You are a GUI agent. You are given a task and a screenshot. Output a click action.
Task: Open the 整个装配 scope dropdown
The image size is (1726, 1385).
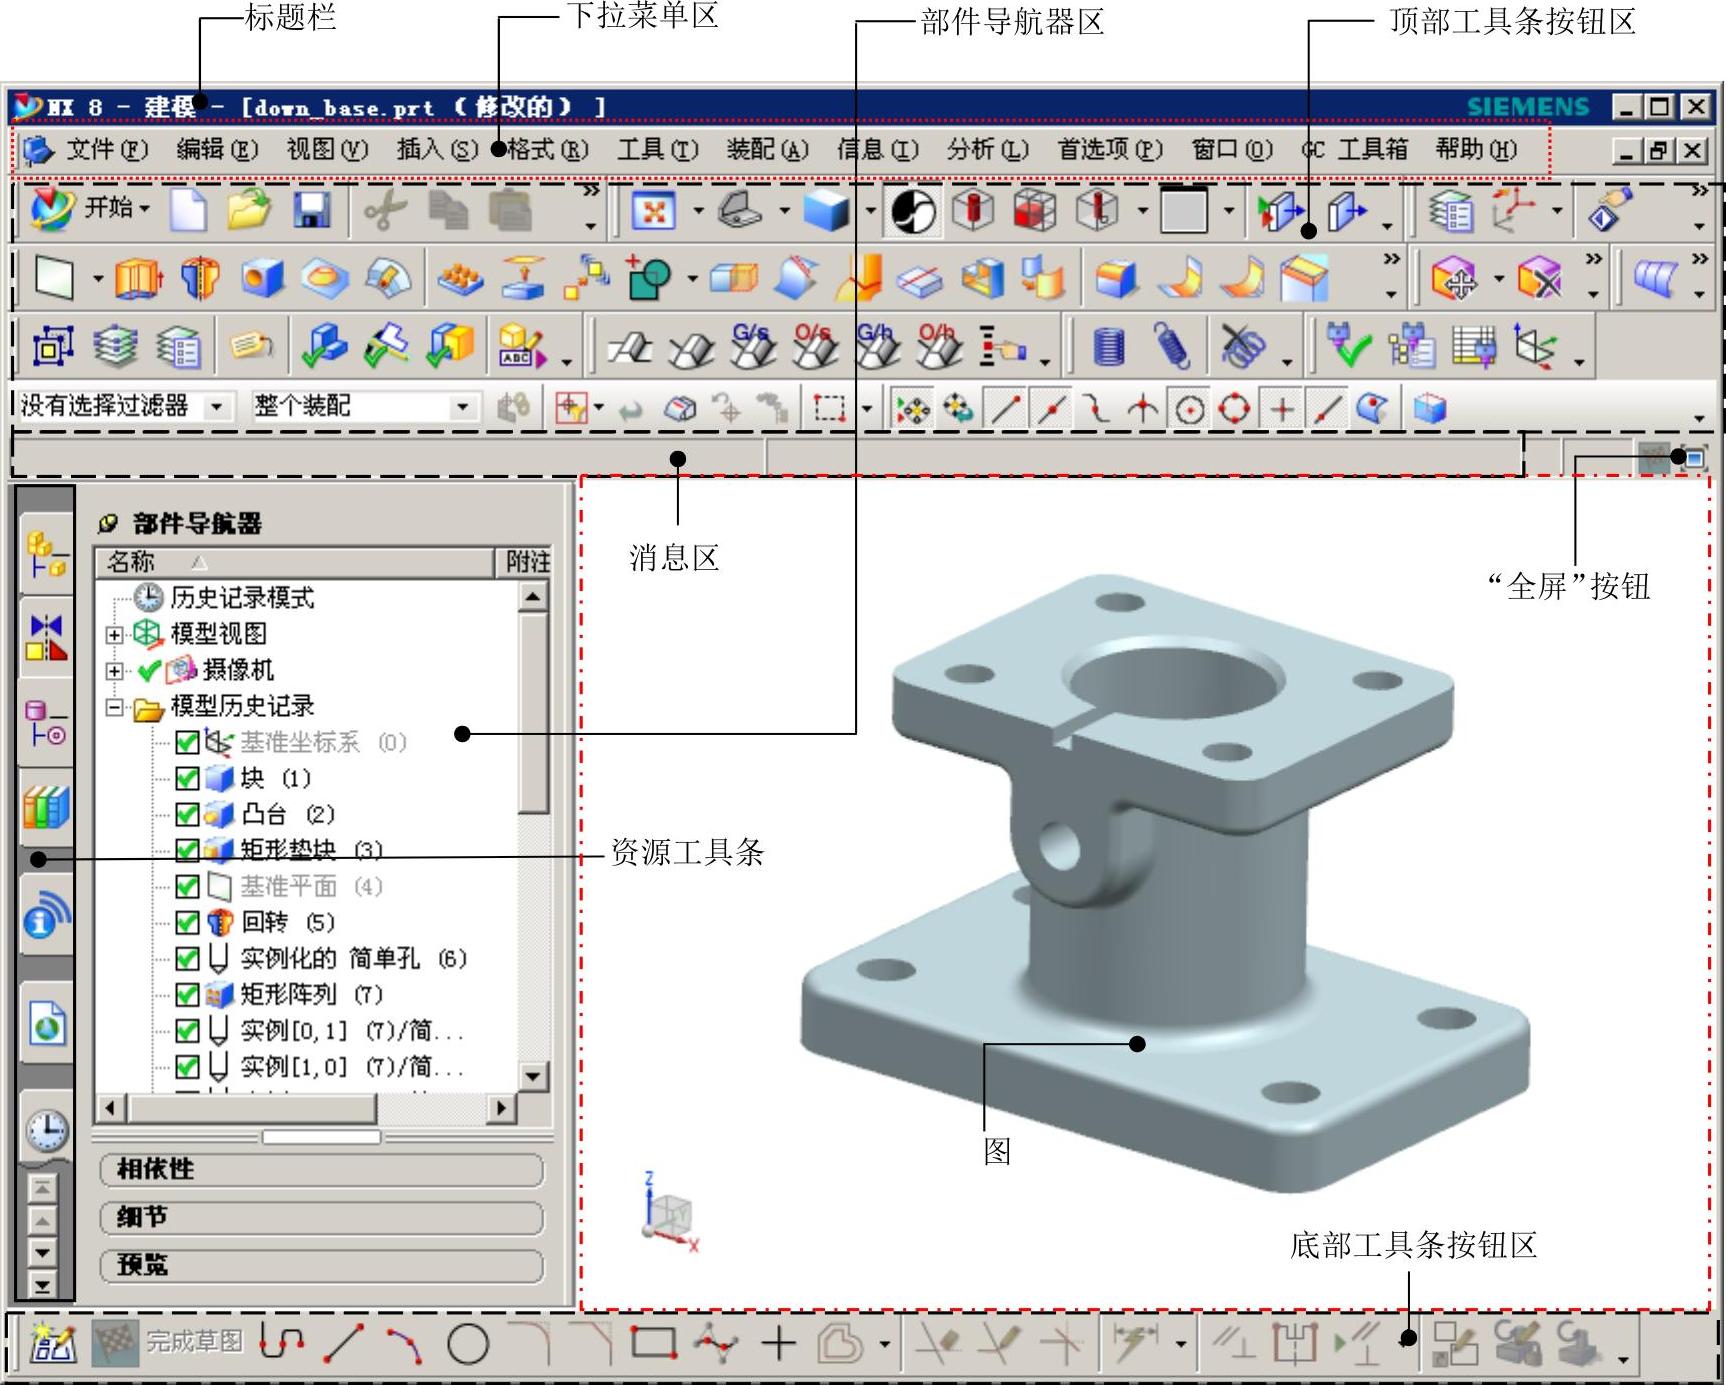coord(462,406)
